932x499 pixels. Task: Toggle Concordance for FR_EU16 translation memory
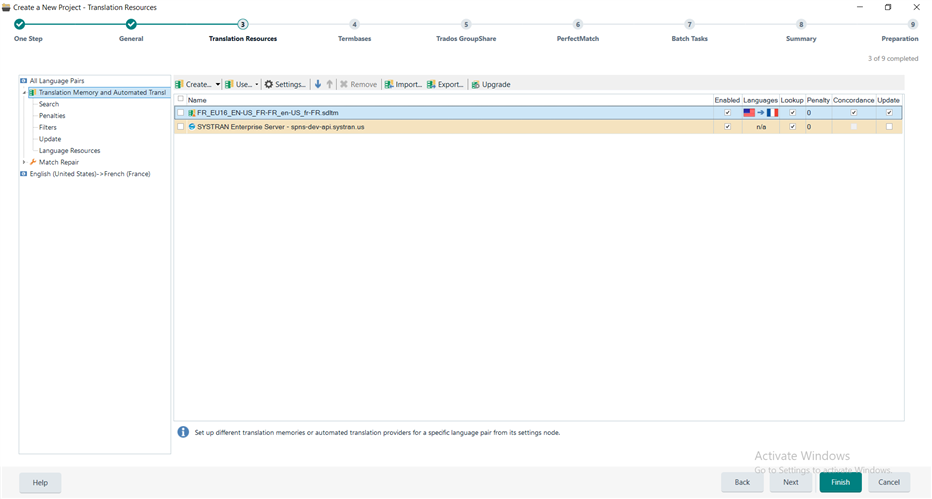tap(854, 112)
